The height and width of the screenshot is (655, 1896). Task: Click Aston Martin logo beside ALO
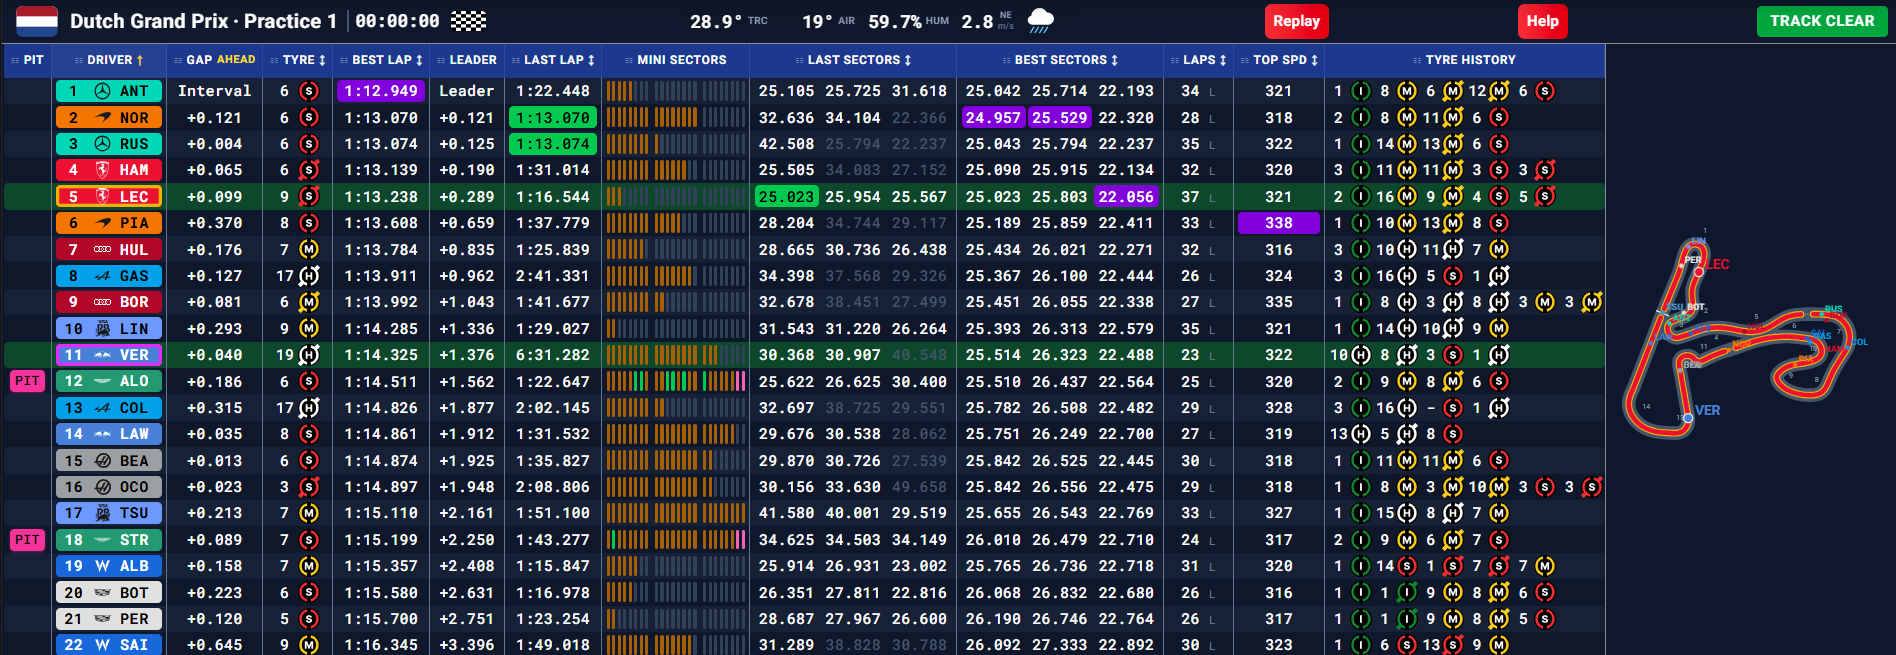coord(102,382)
